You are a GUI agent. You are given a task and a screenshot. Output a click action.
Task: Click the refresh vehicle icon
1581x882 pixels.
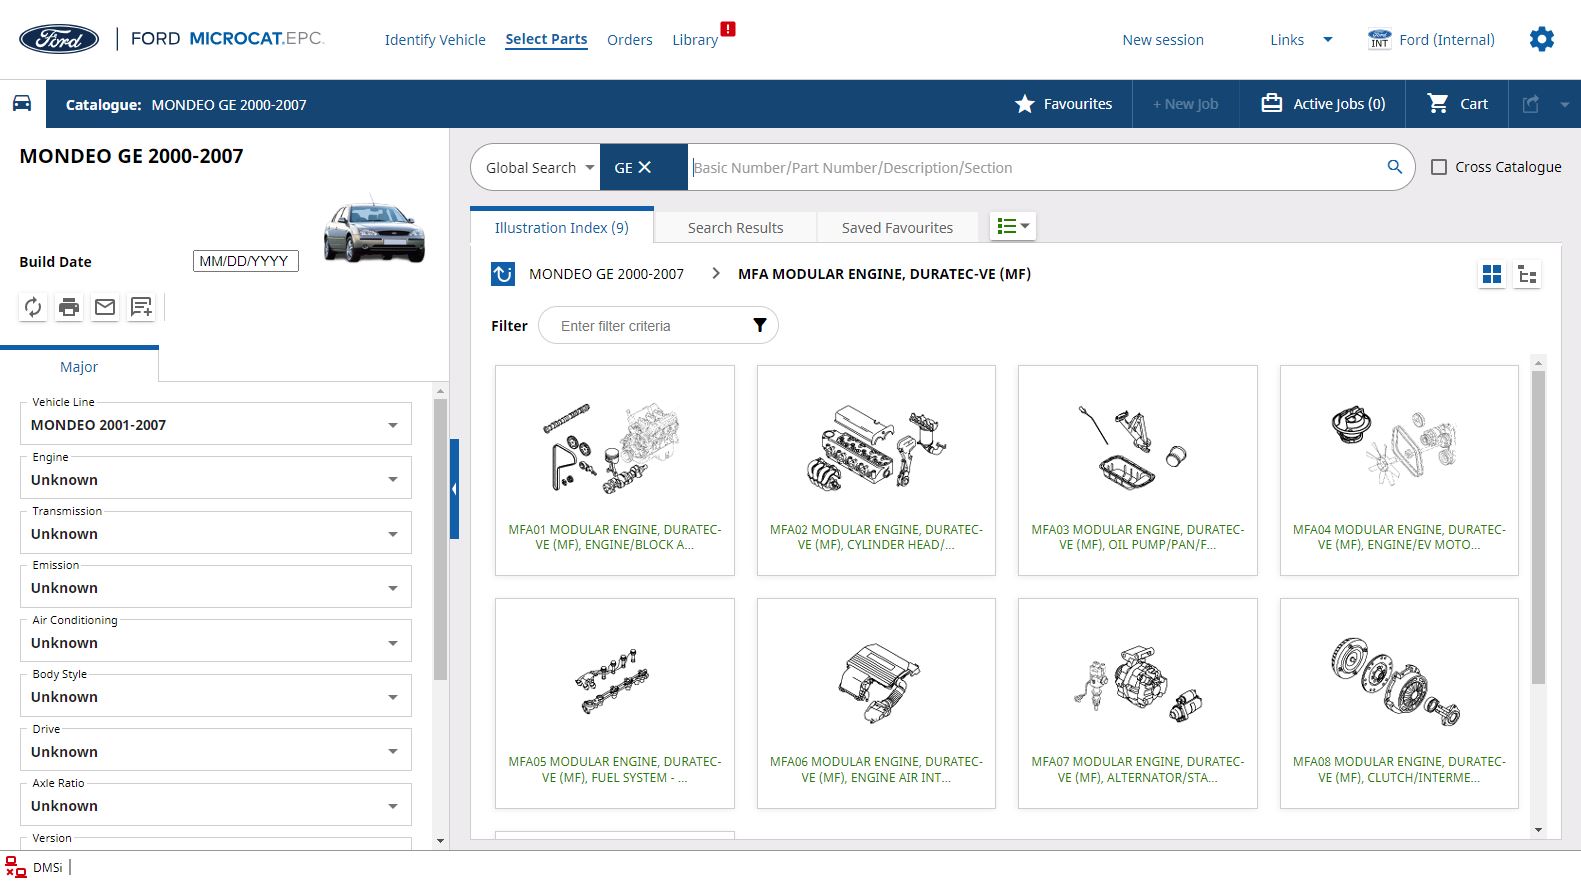pyautogui.click(x=33, y=307)
